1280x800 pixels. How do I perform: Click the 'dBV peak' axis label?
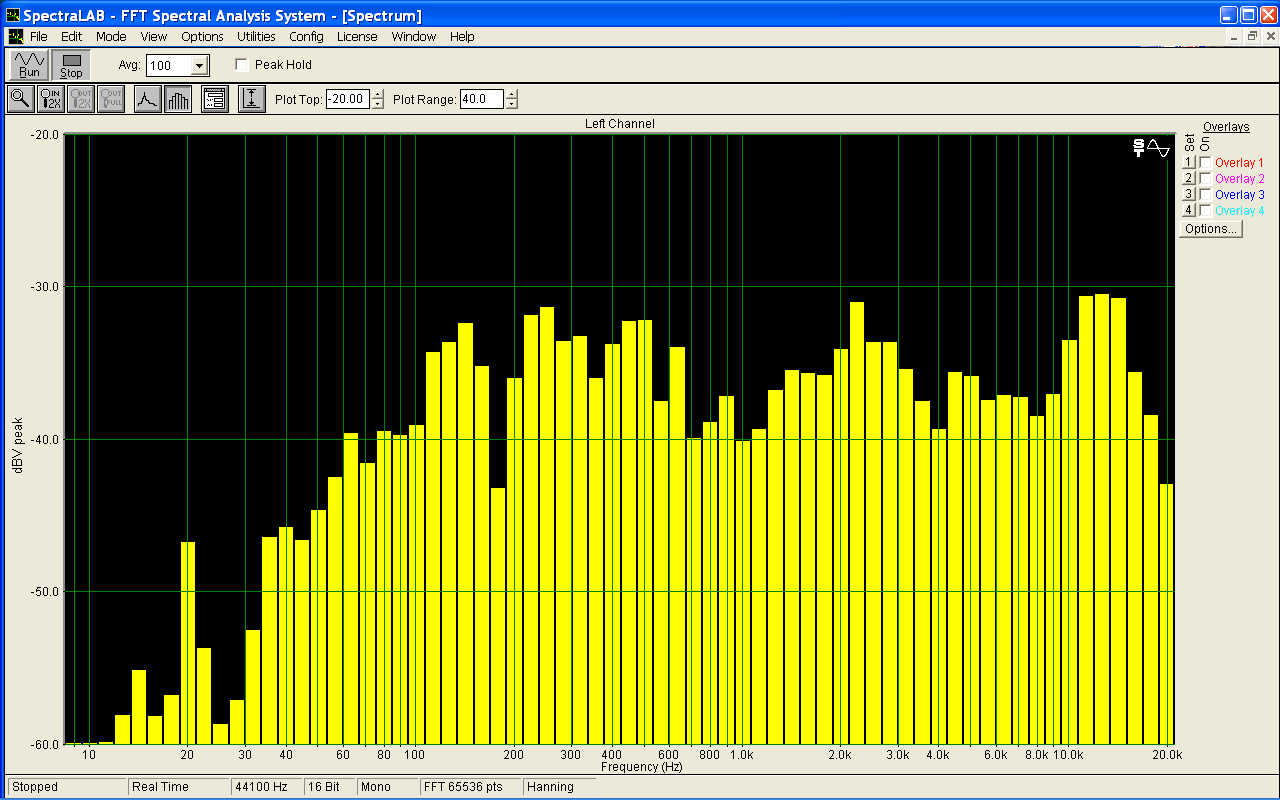pyautogui.click(x=18, y=444)
